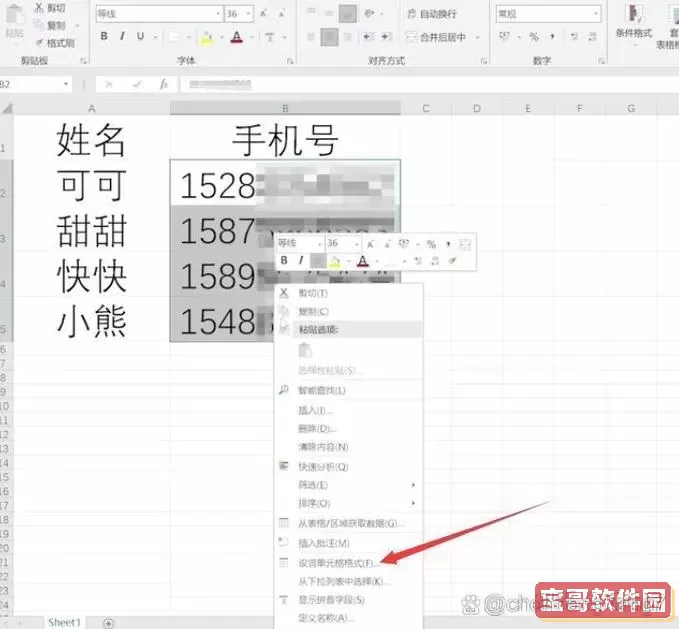
Task: Choose Insert Comment 插入批注(M) in context menu
Action: 349,543
